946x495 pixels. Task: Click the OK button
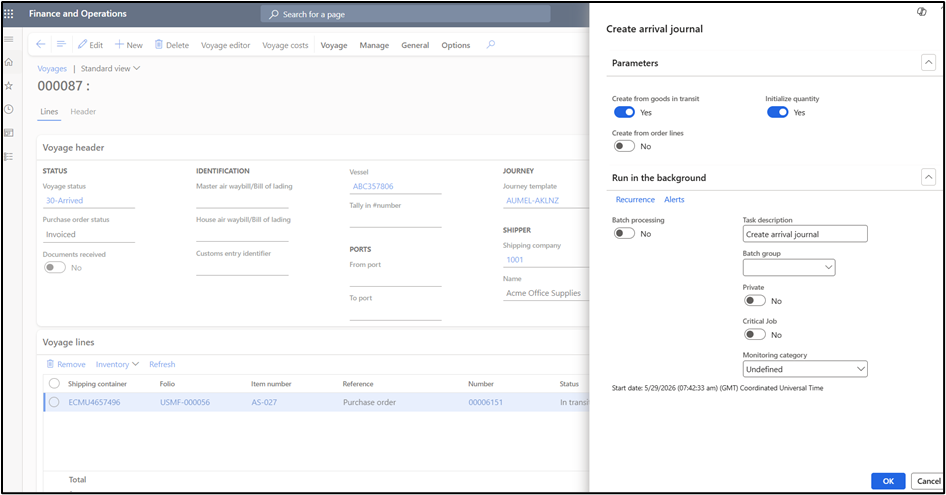pos(888,481)
